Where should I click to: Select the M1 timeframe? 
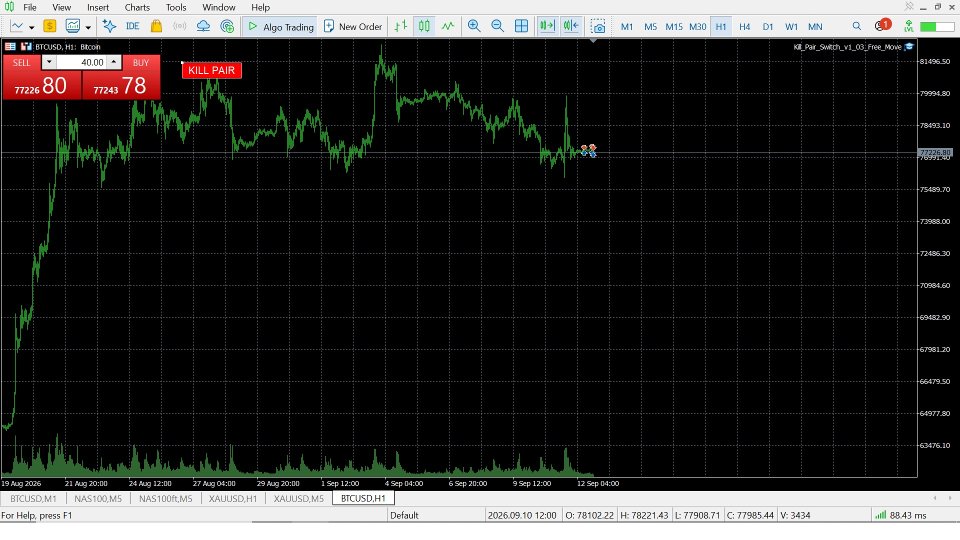click(627, 27)
